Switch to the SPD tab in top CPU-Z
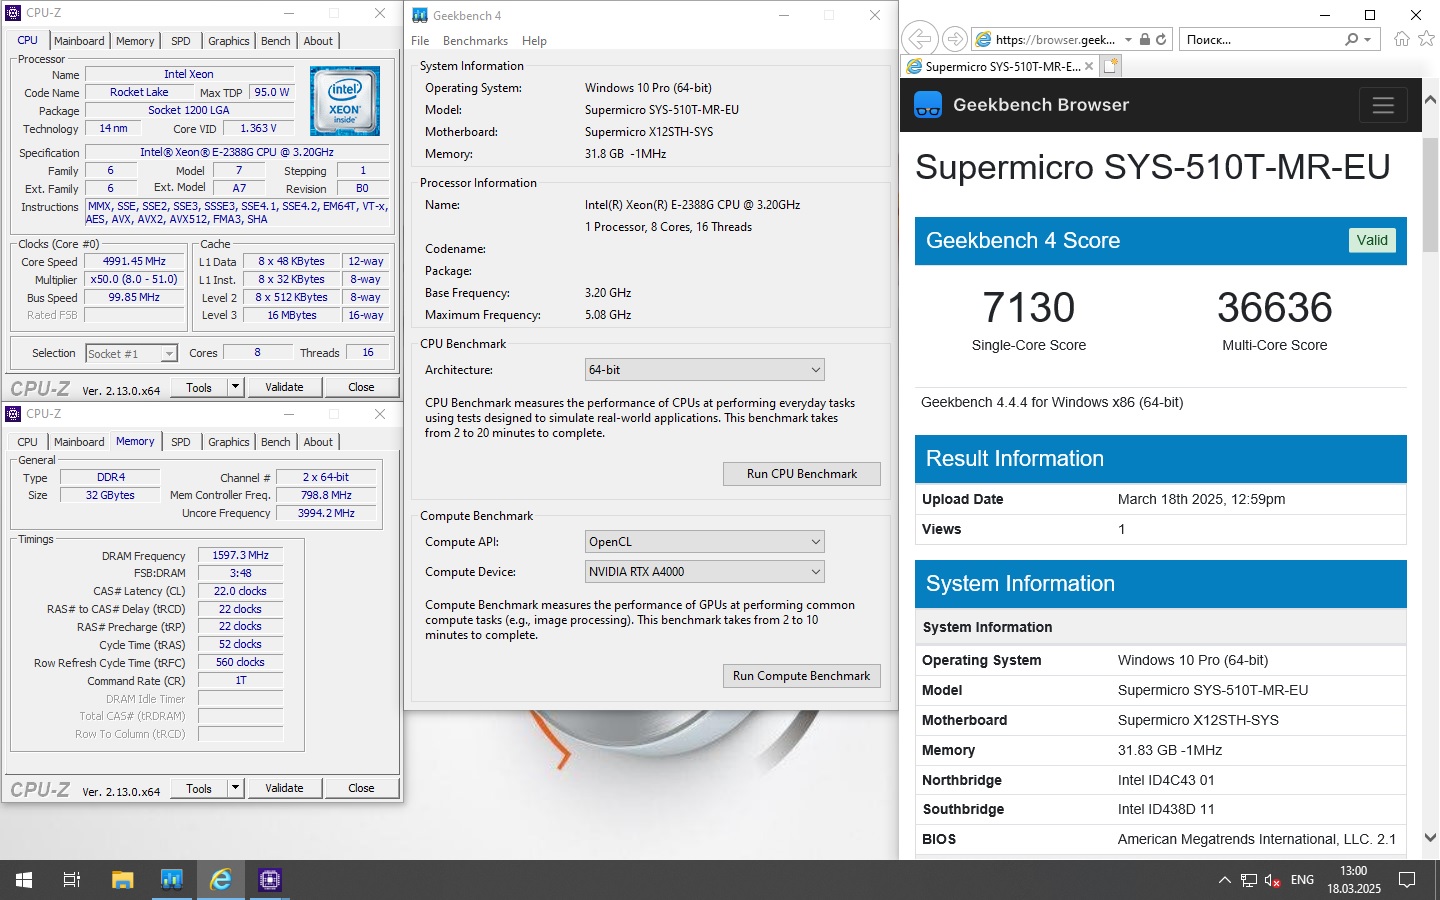 point(181,41)
